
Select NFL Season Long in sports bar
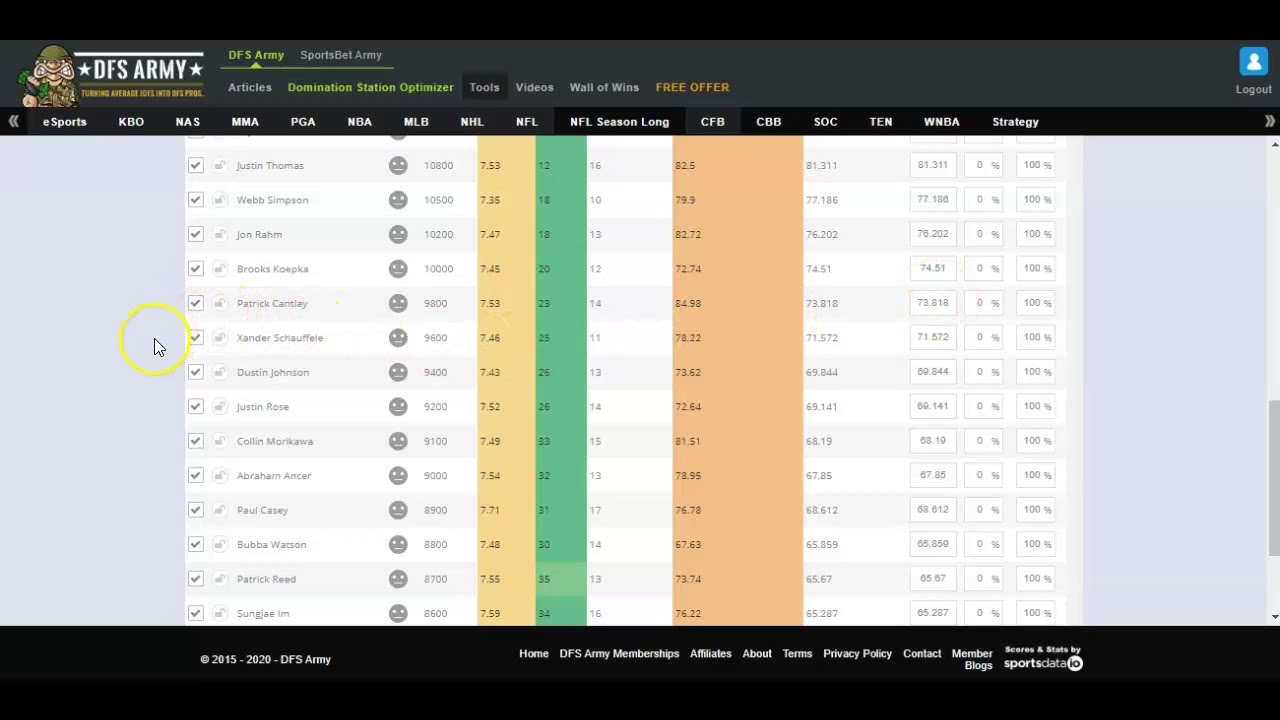619,122
